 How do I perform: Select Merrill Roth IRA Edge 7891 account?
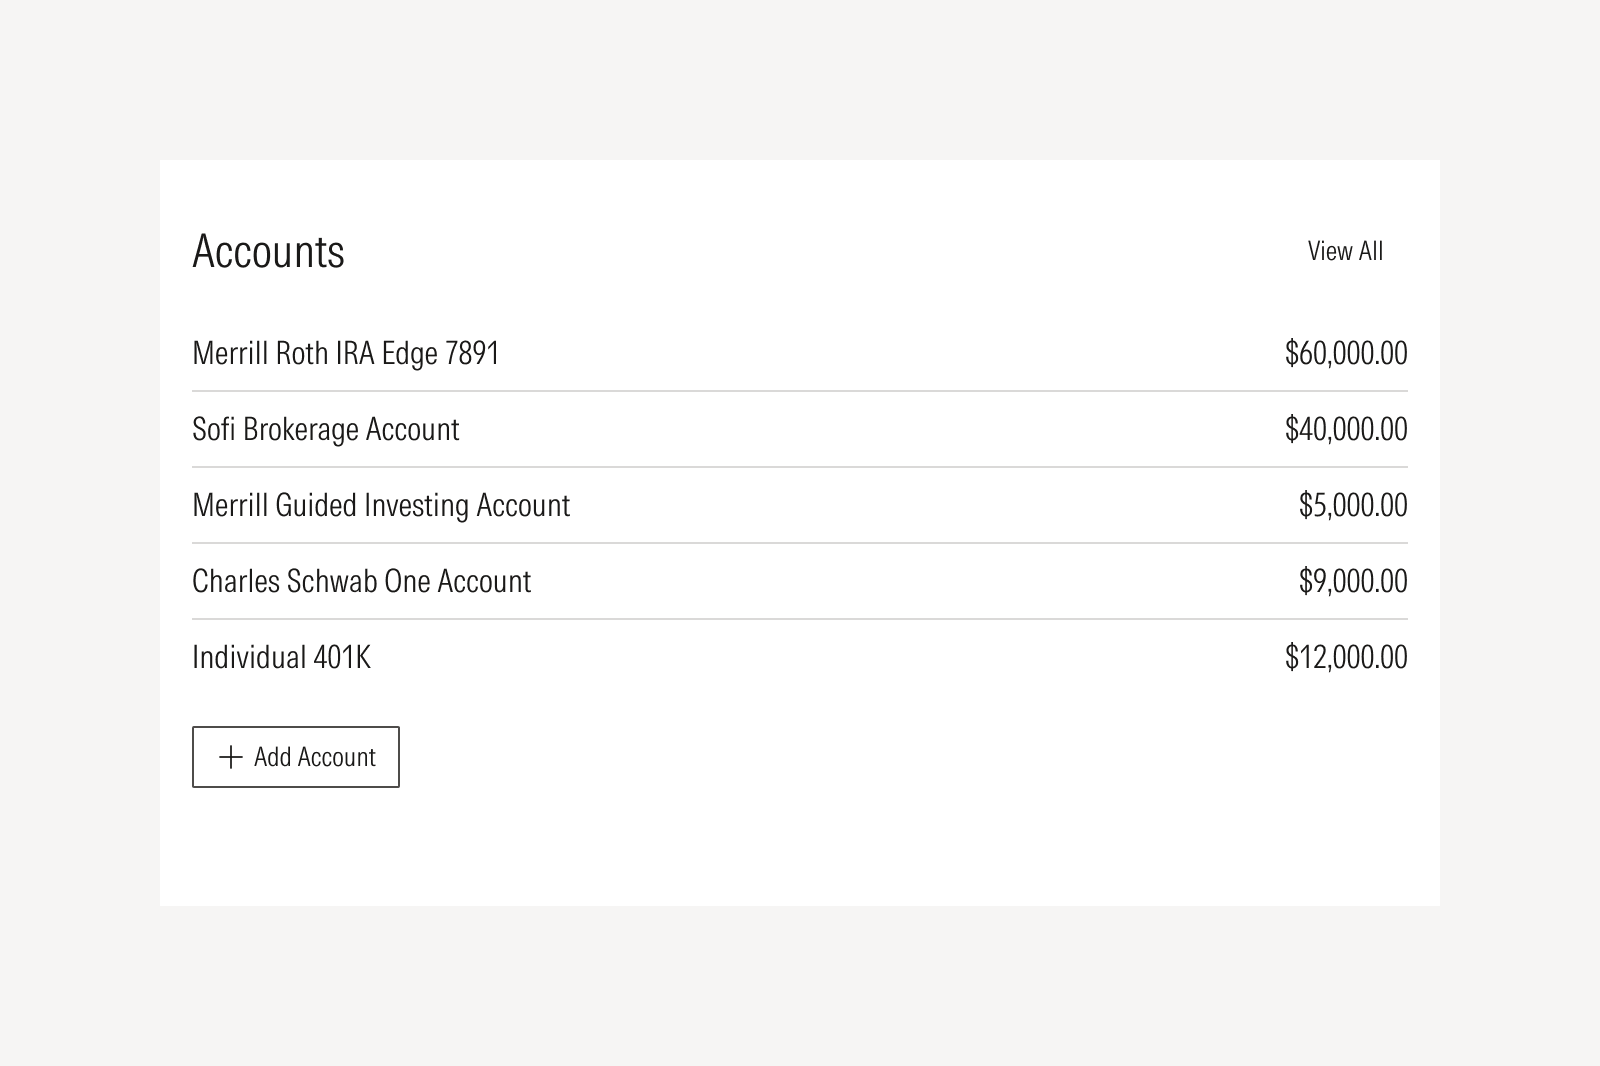[345, 353]
